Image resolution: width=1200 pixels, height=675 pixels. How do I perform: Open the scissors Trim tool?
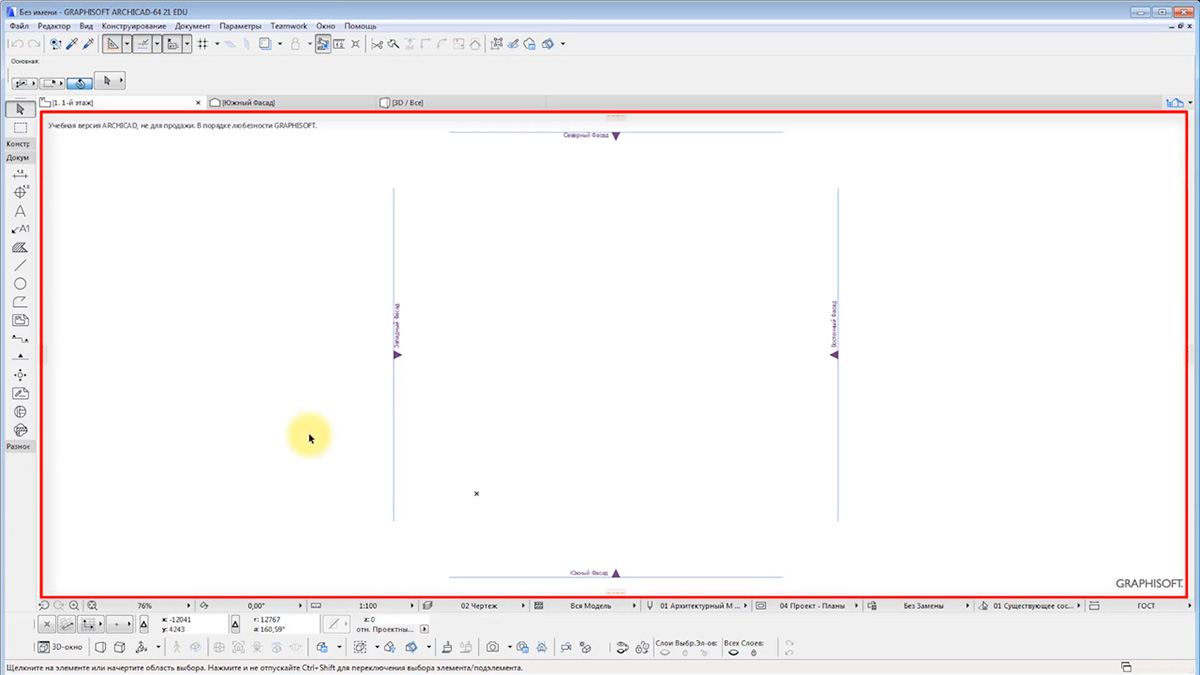tap(377, 44)
